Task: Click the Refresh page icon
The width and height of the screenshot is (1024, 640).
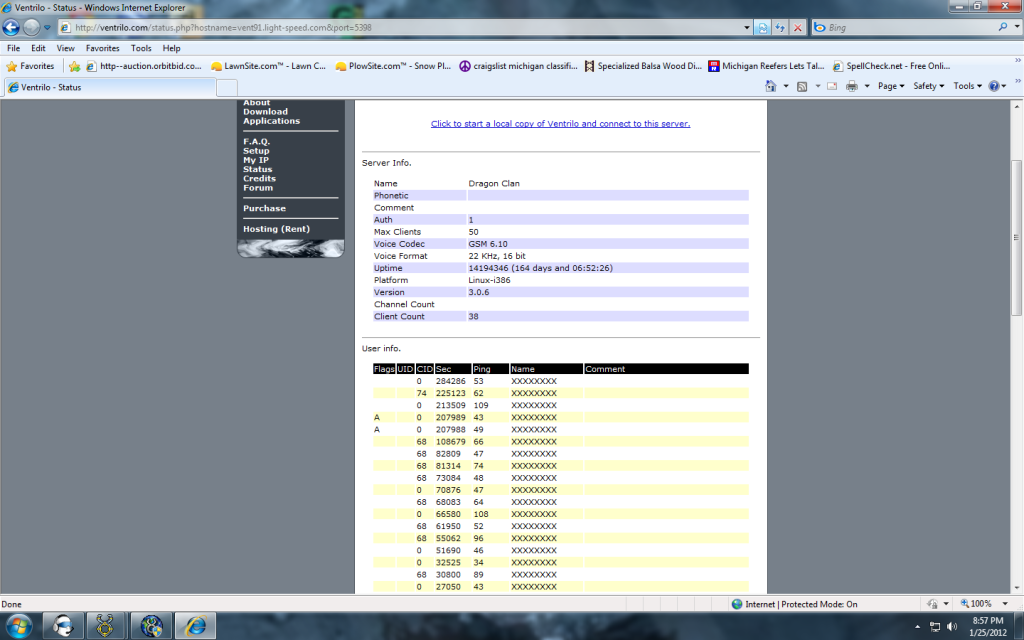Action: coord(780,27)
